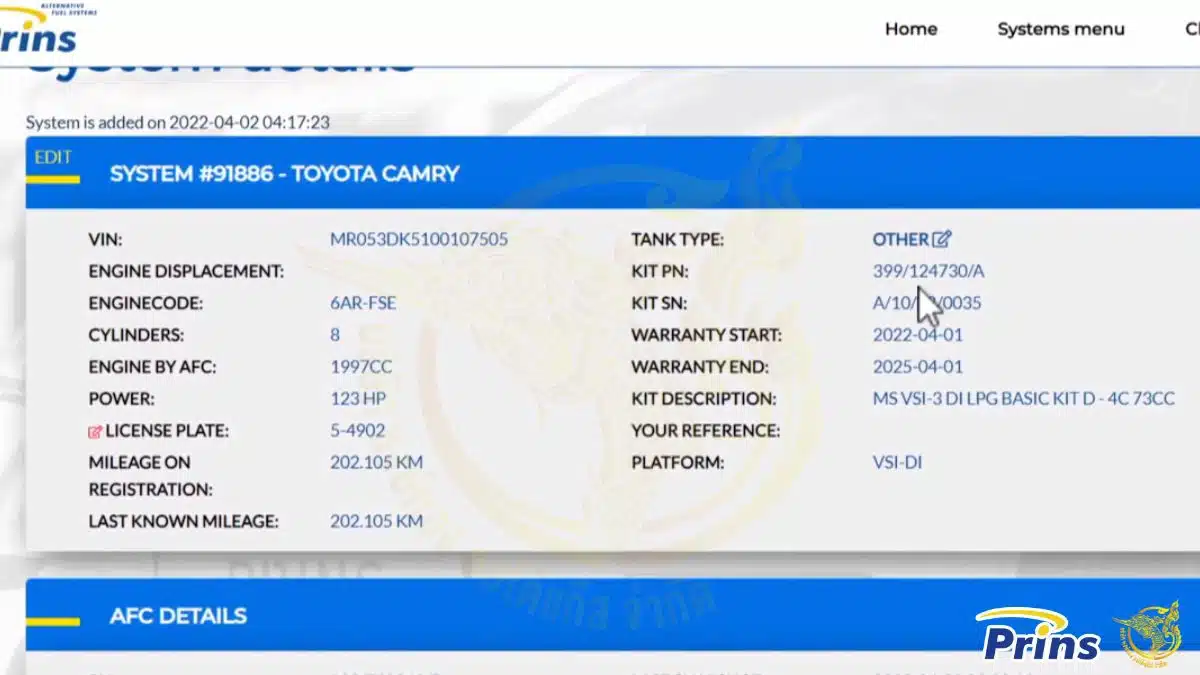Click the VIN field label
The height and width of the screenshot is (675, 1200).
pos(105,239)
